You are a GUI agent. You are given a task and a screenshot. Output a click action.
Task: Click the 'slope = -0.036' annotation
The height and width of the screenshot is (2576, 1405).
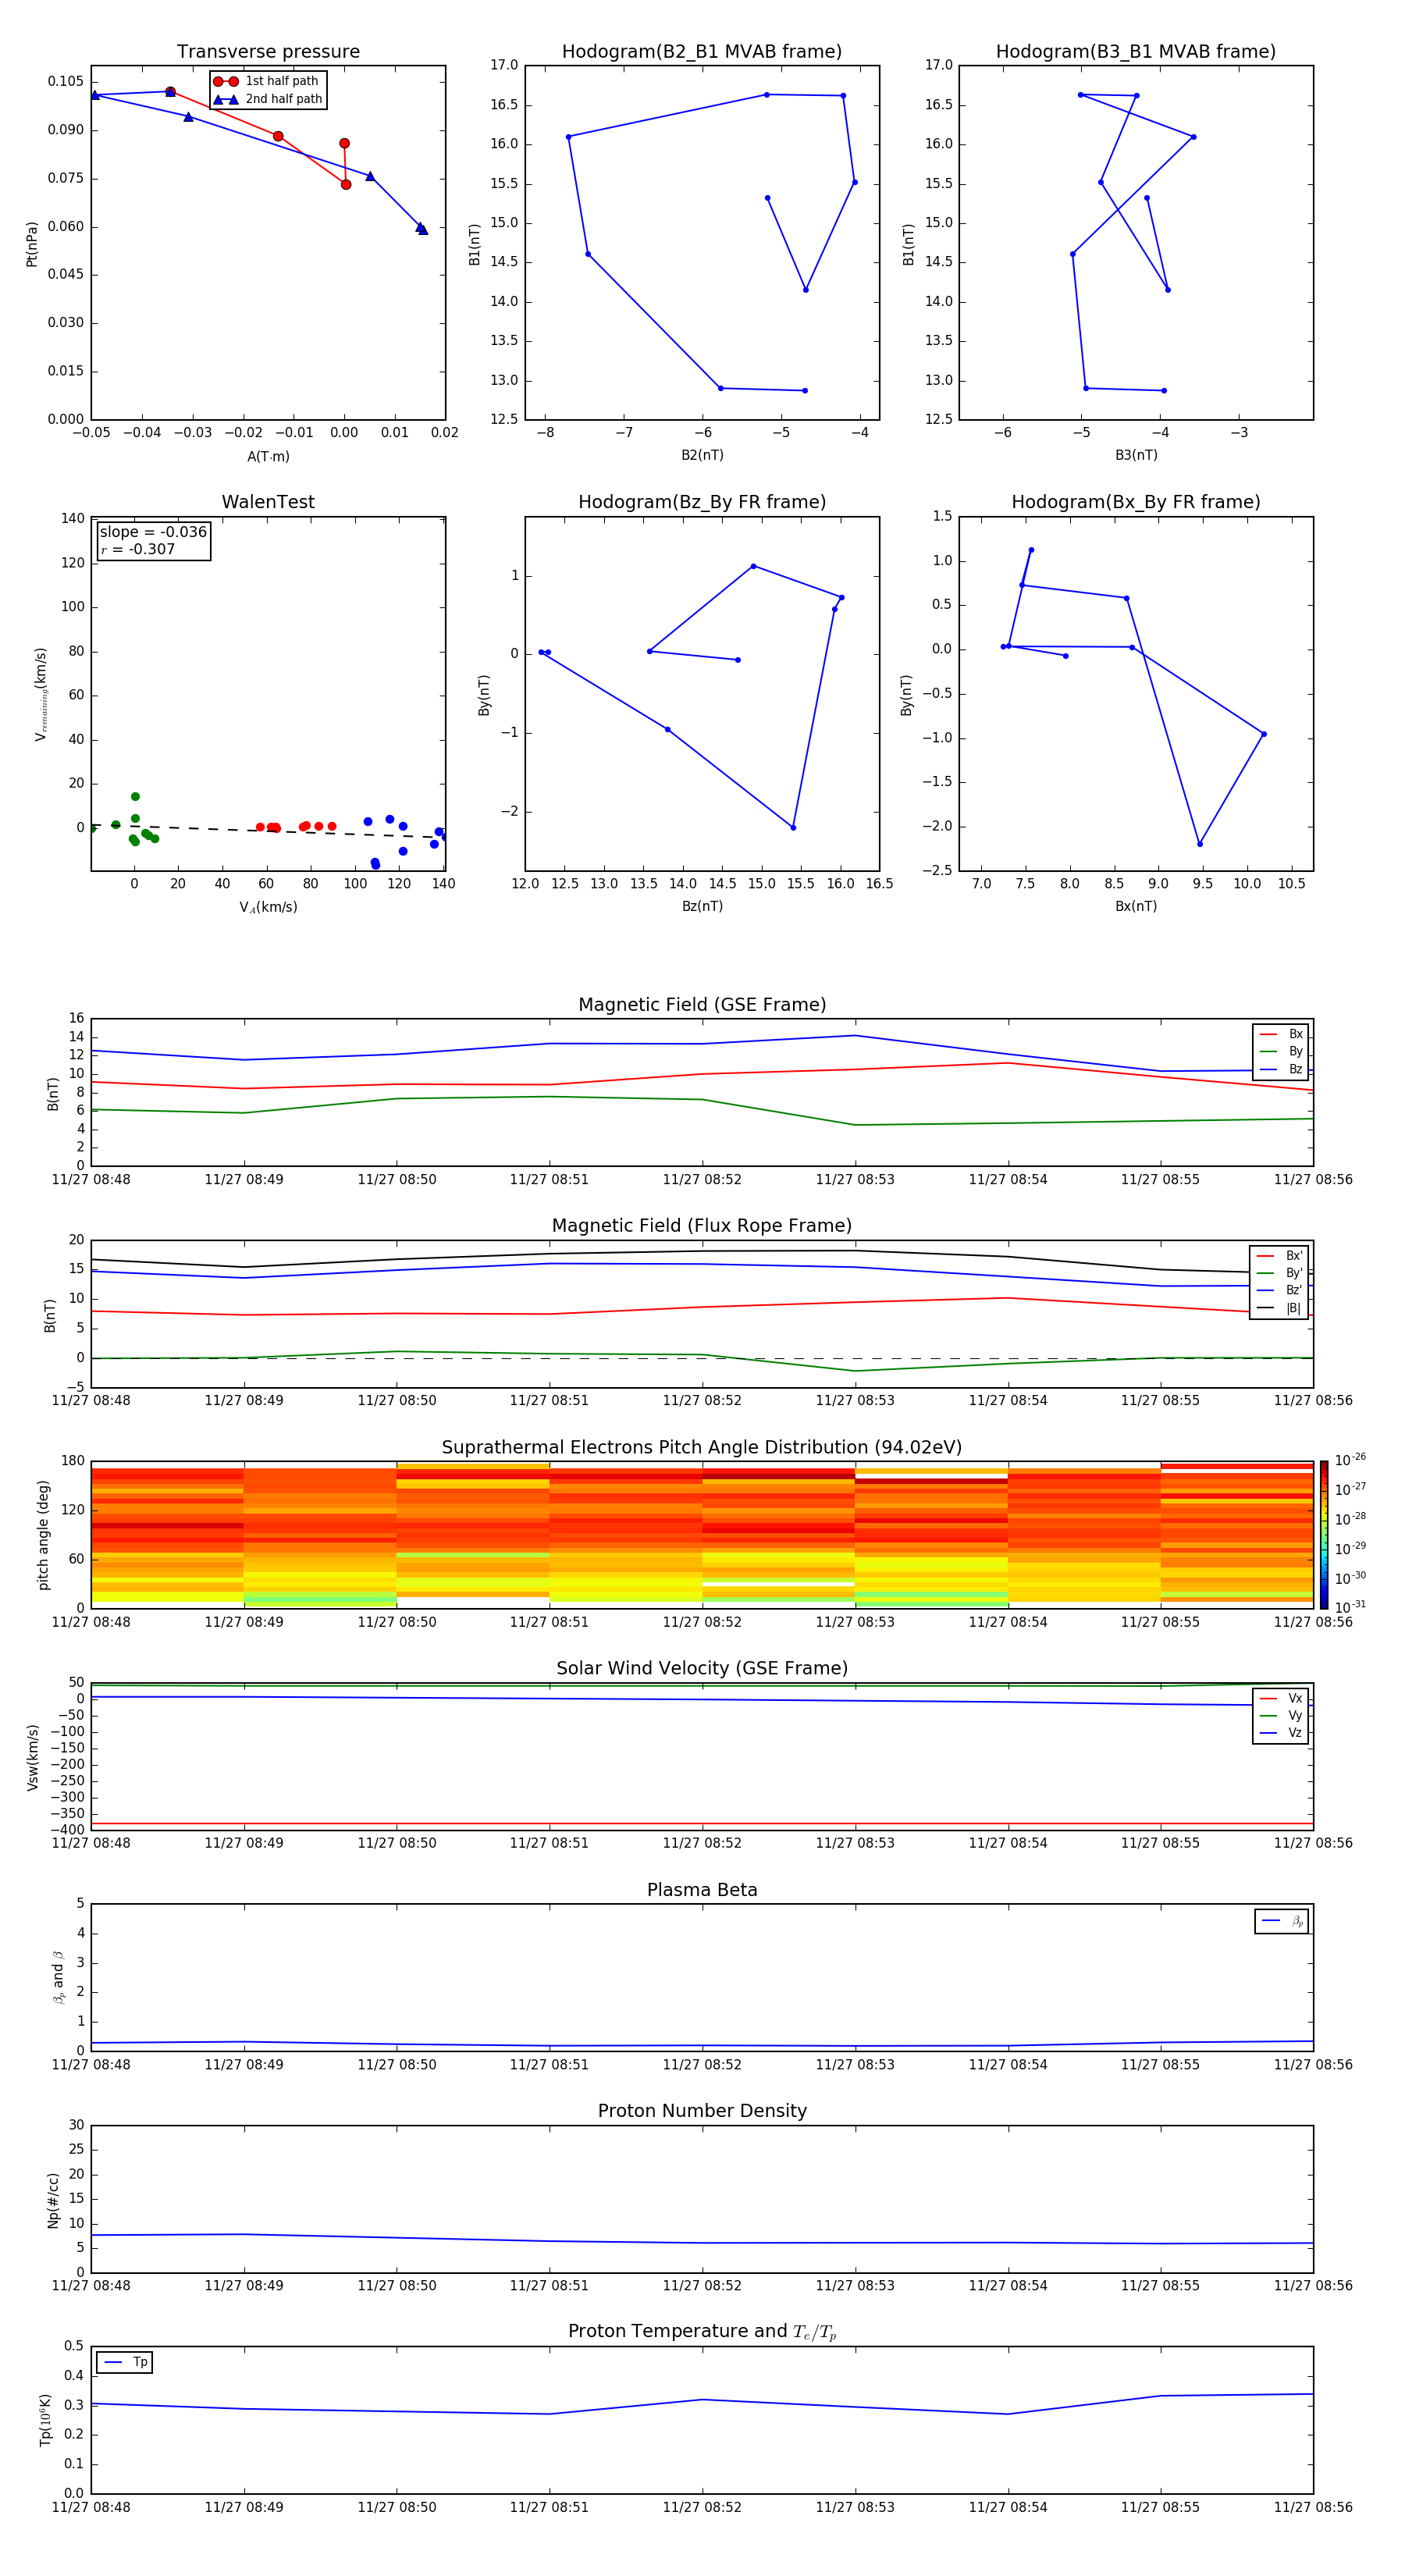click(x=153, y=532)
